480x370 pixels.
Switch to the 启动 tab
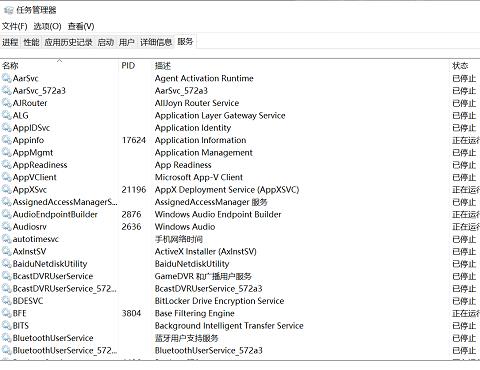pyautogui.click(x=106, y=42)
